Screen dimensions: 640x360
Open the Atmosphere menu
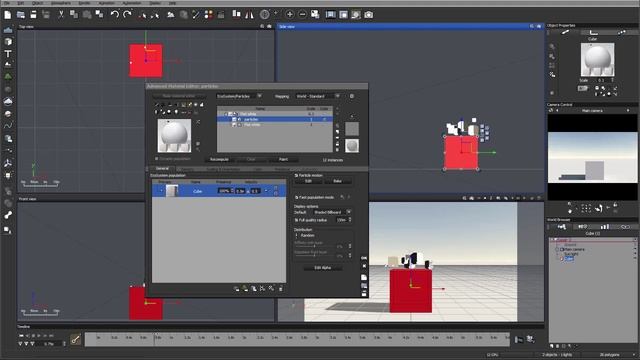(x=61, y=3)
